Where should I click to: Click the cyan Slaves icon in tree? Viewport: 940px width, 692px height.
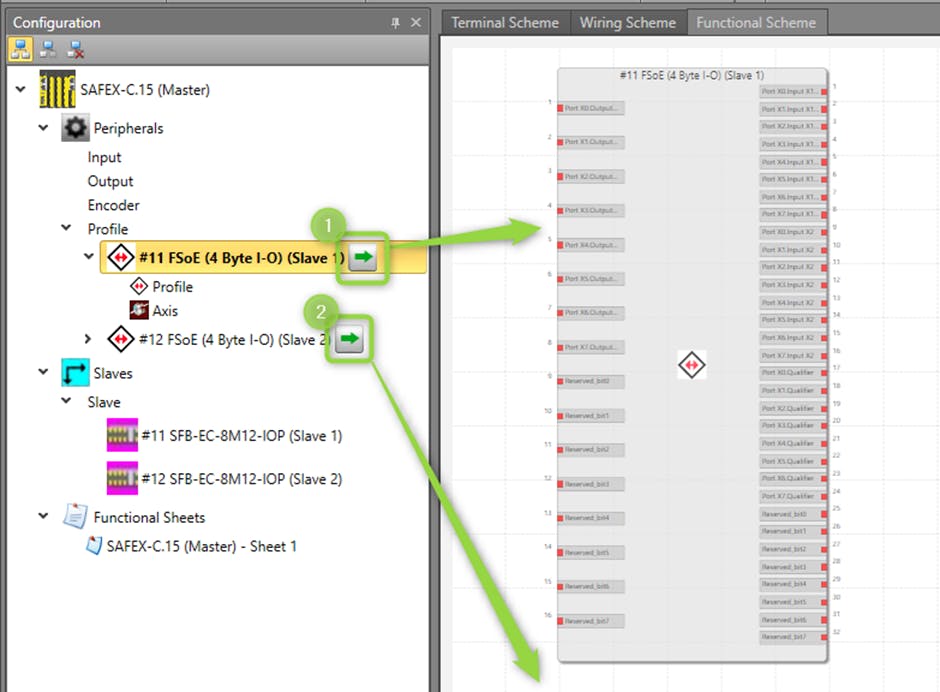pyautogui.click(x=75, y=373)
